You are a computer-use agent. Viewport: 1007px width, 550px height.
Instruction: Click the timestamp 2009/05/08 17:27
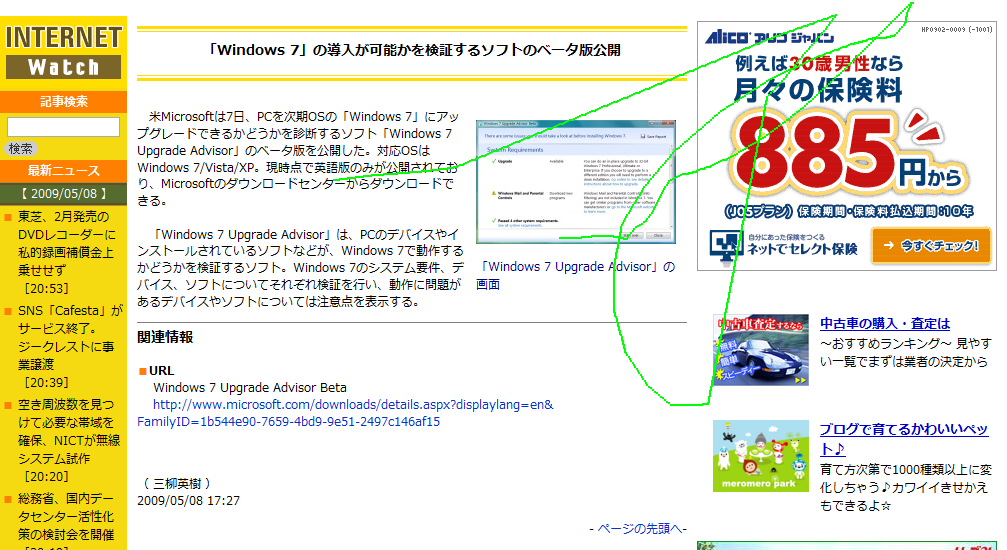click(188, 501)
